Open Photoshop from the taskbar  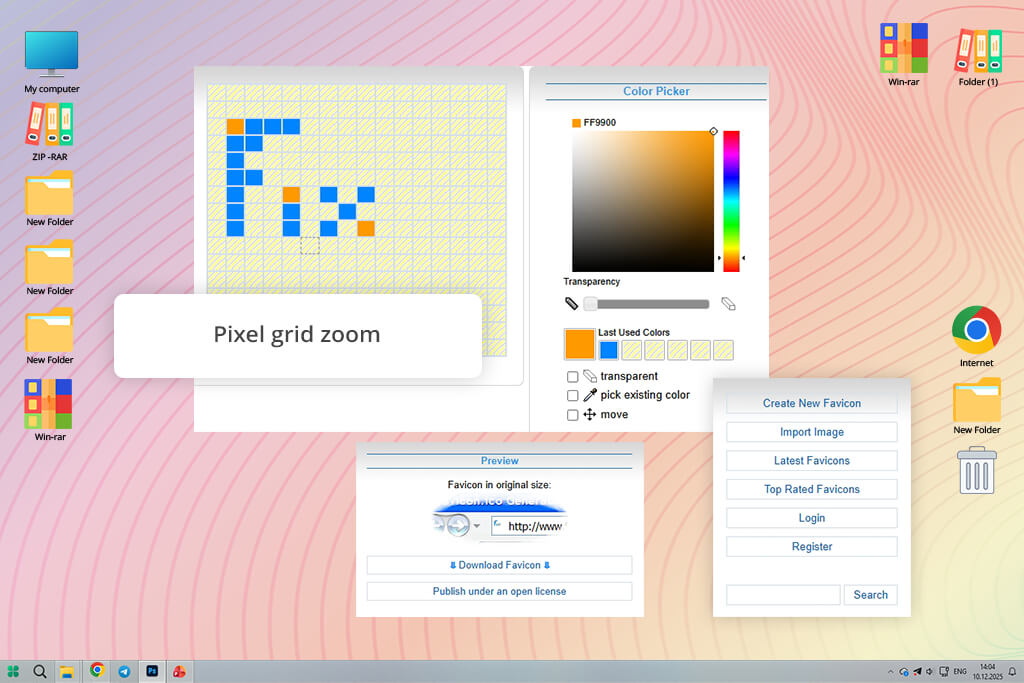pyautogui.click(x=152, y=671)
